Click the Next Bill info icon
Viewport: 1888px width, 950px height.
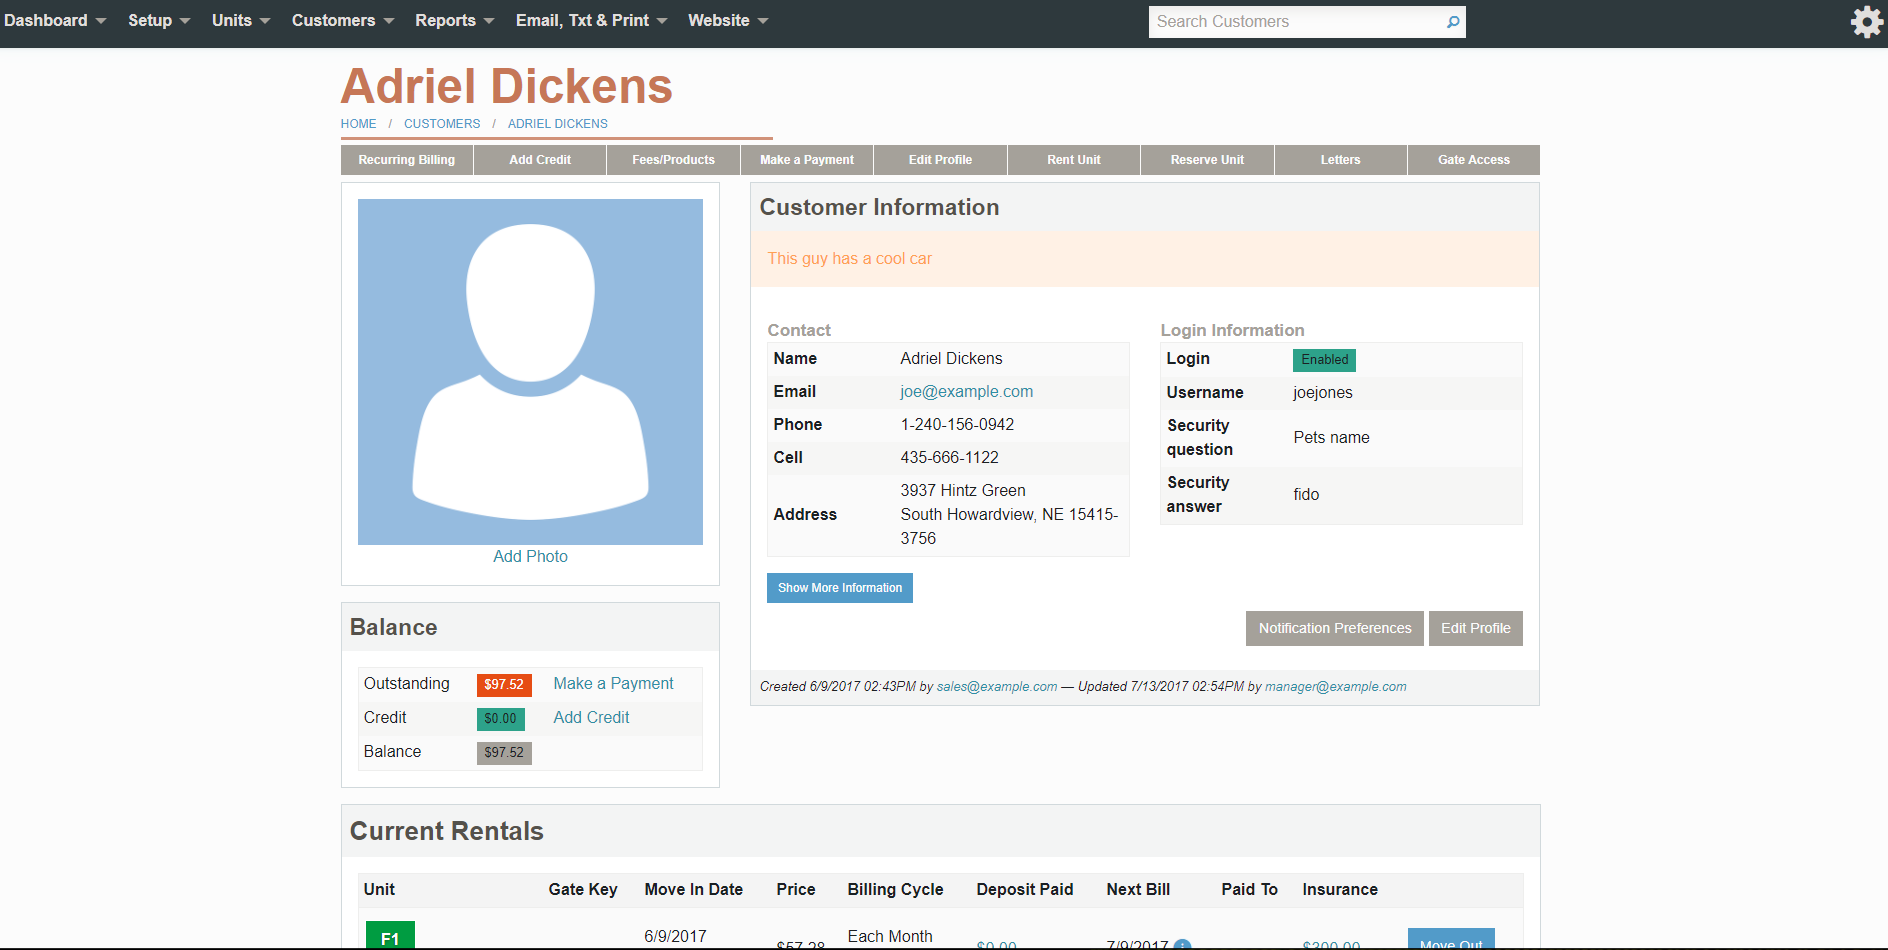click(1182, 944)
